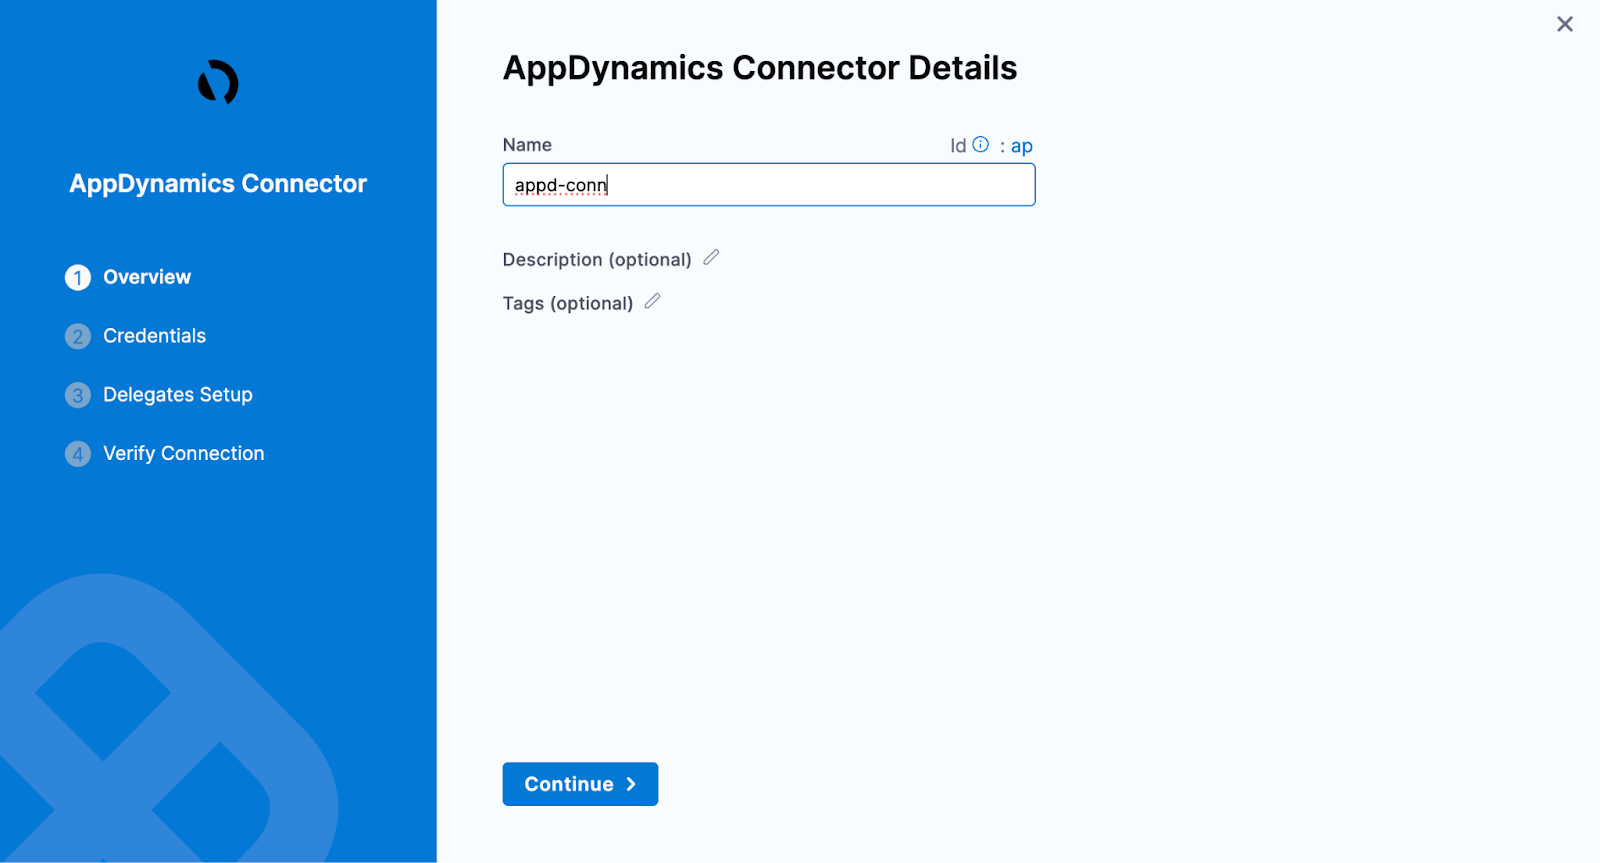Click the info icon next to Id

pyautogui.click(x=980, y=144)
